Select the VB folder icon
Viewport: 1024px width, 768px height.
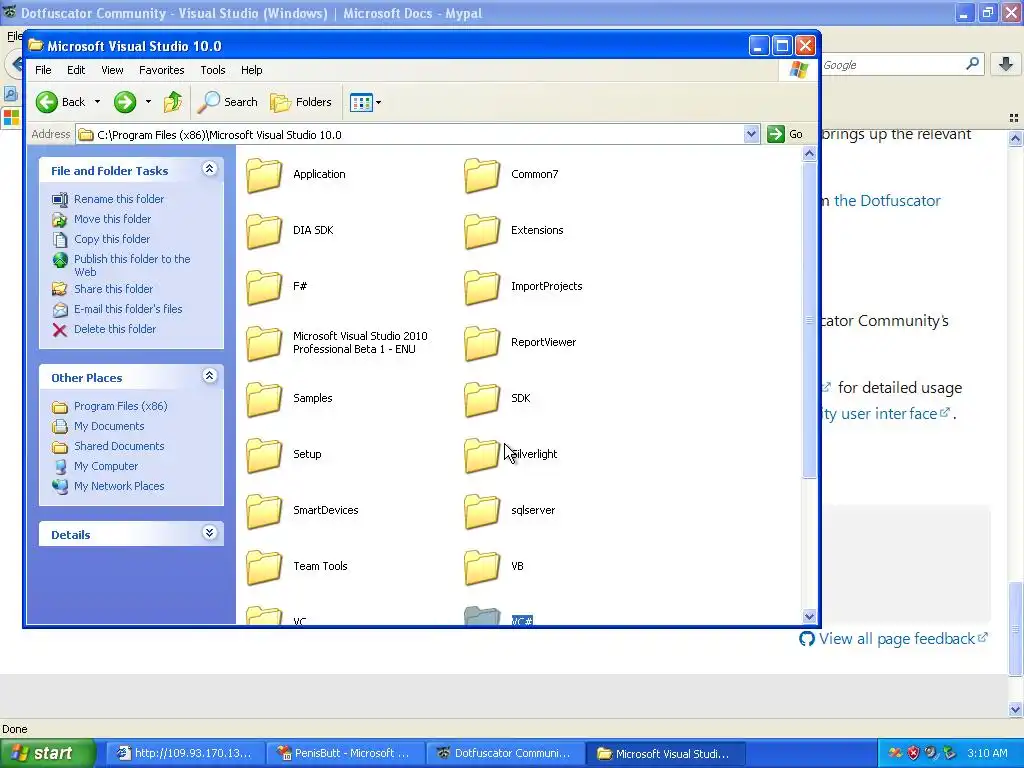tap(482, 568)
